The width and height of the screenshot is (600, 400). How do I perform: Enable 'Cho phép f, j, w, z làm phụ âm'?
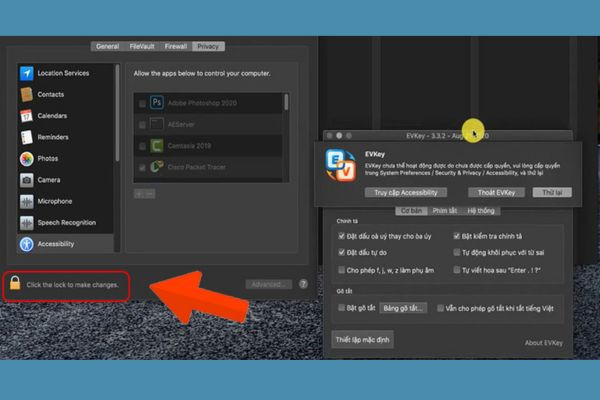pos(341,270)
